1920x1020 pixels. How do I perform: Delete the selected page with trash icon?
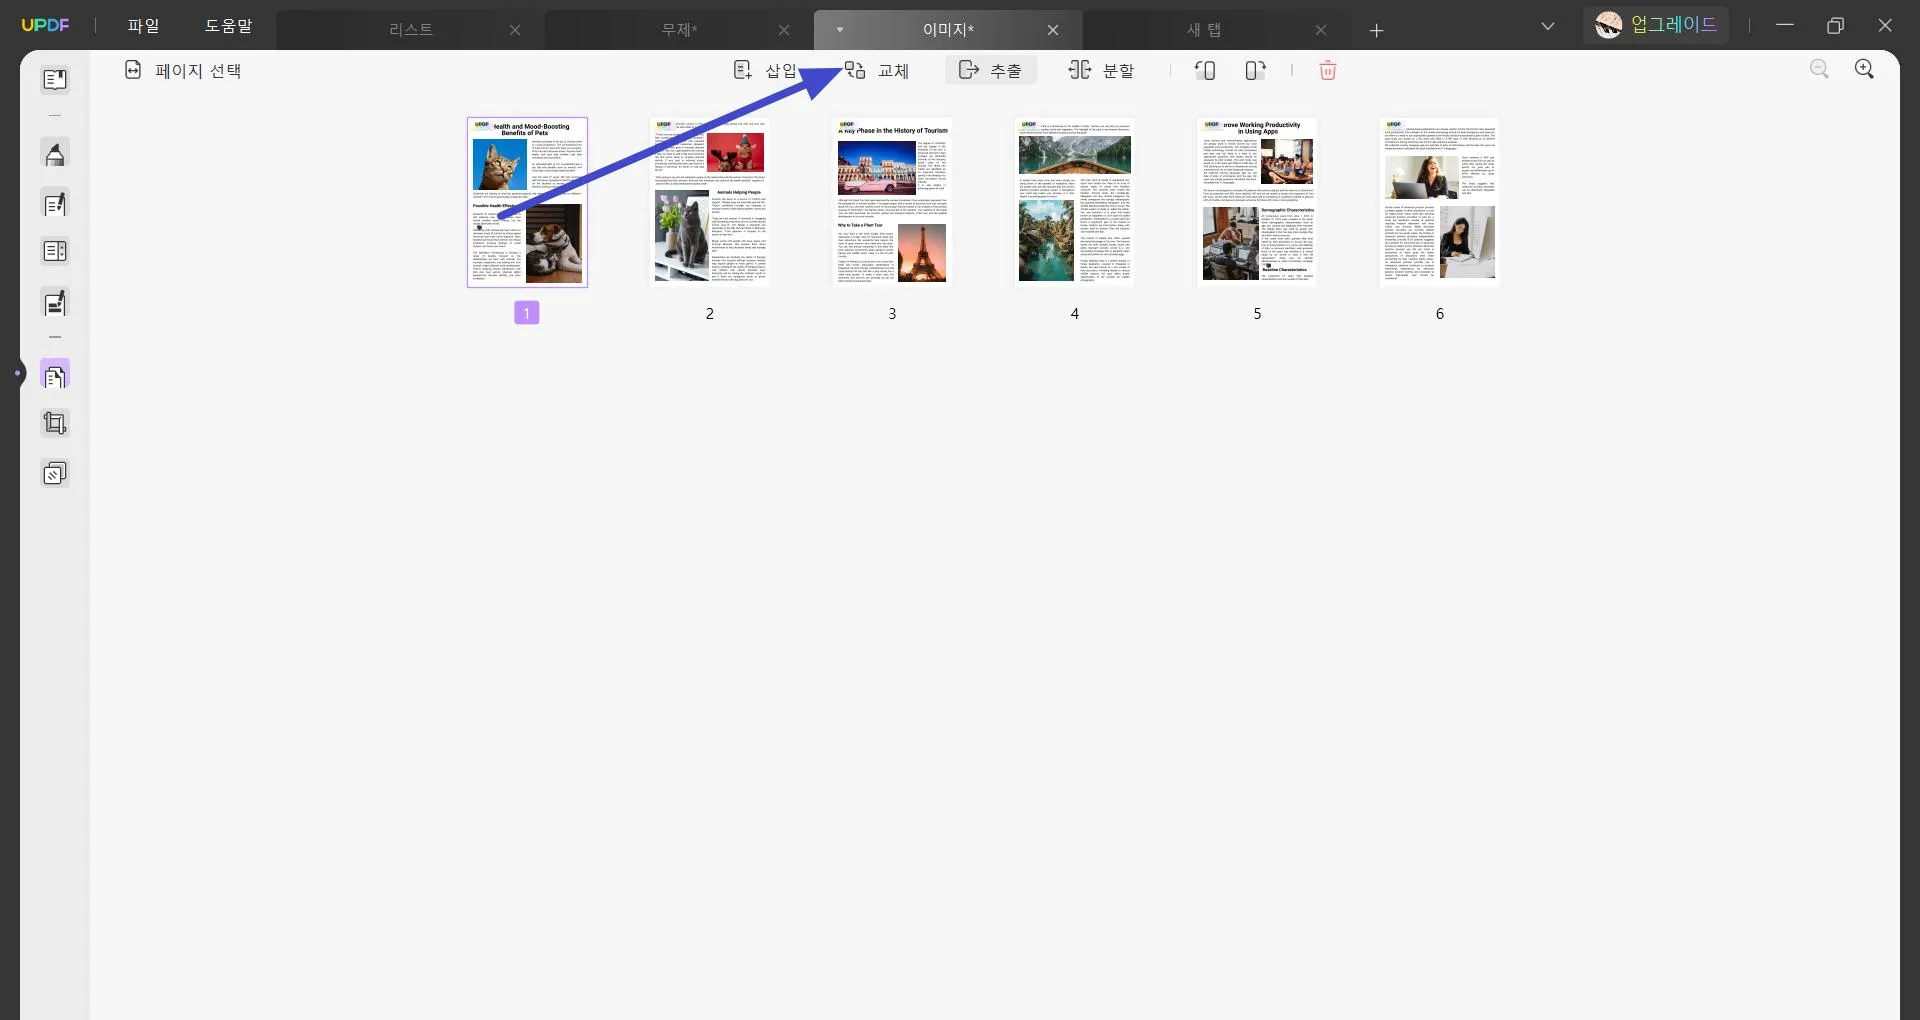[x=1328, y=70]
